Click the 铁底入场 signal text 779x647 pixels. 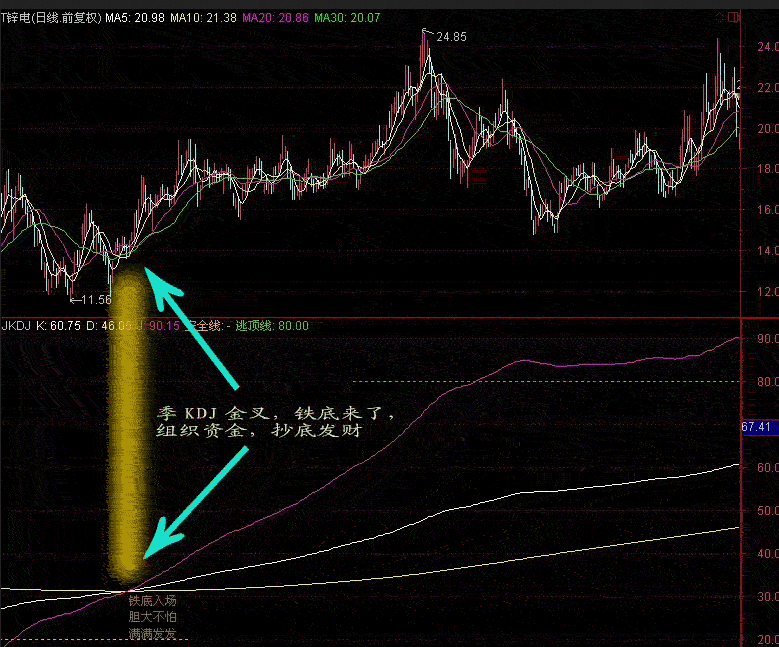153,601
